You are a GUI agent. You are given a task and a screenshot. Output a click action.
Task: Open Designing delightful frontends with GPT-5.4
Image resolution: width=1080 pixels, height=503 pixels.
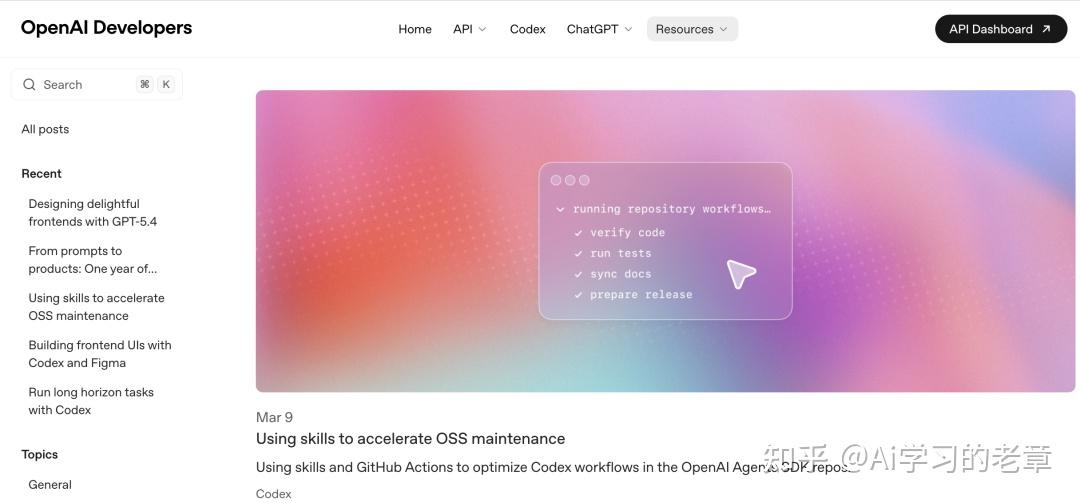point(92,213)
